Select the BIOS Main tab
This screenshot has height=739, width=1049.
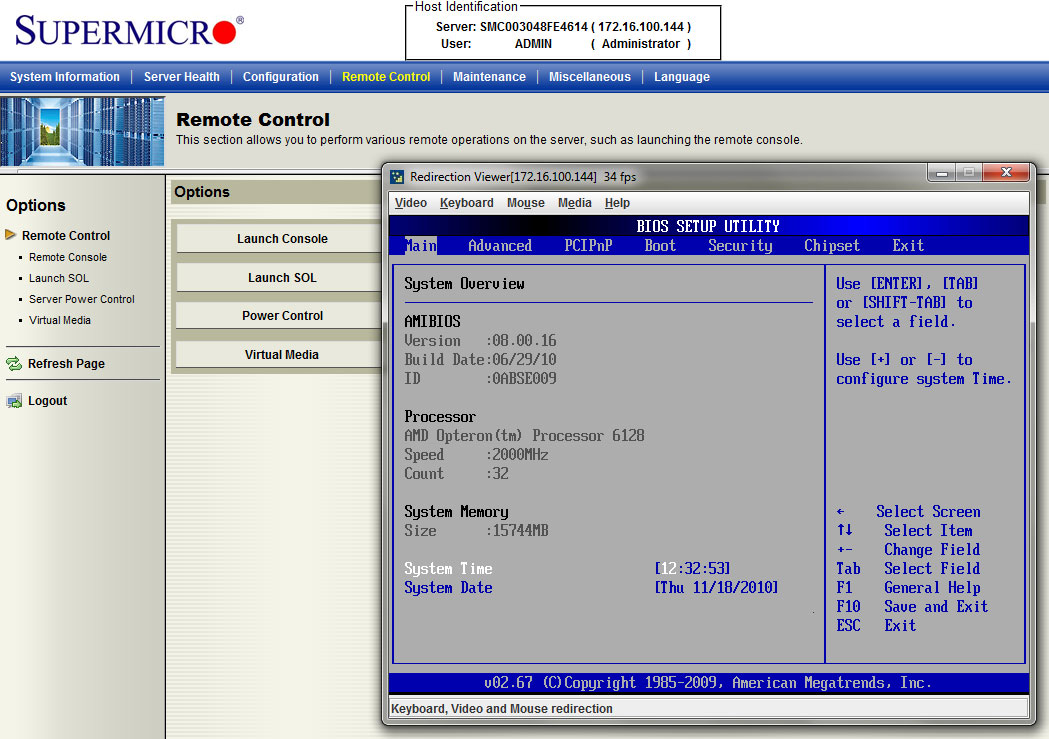421,245
